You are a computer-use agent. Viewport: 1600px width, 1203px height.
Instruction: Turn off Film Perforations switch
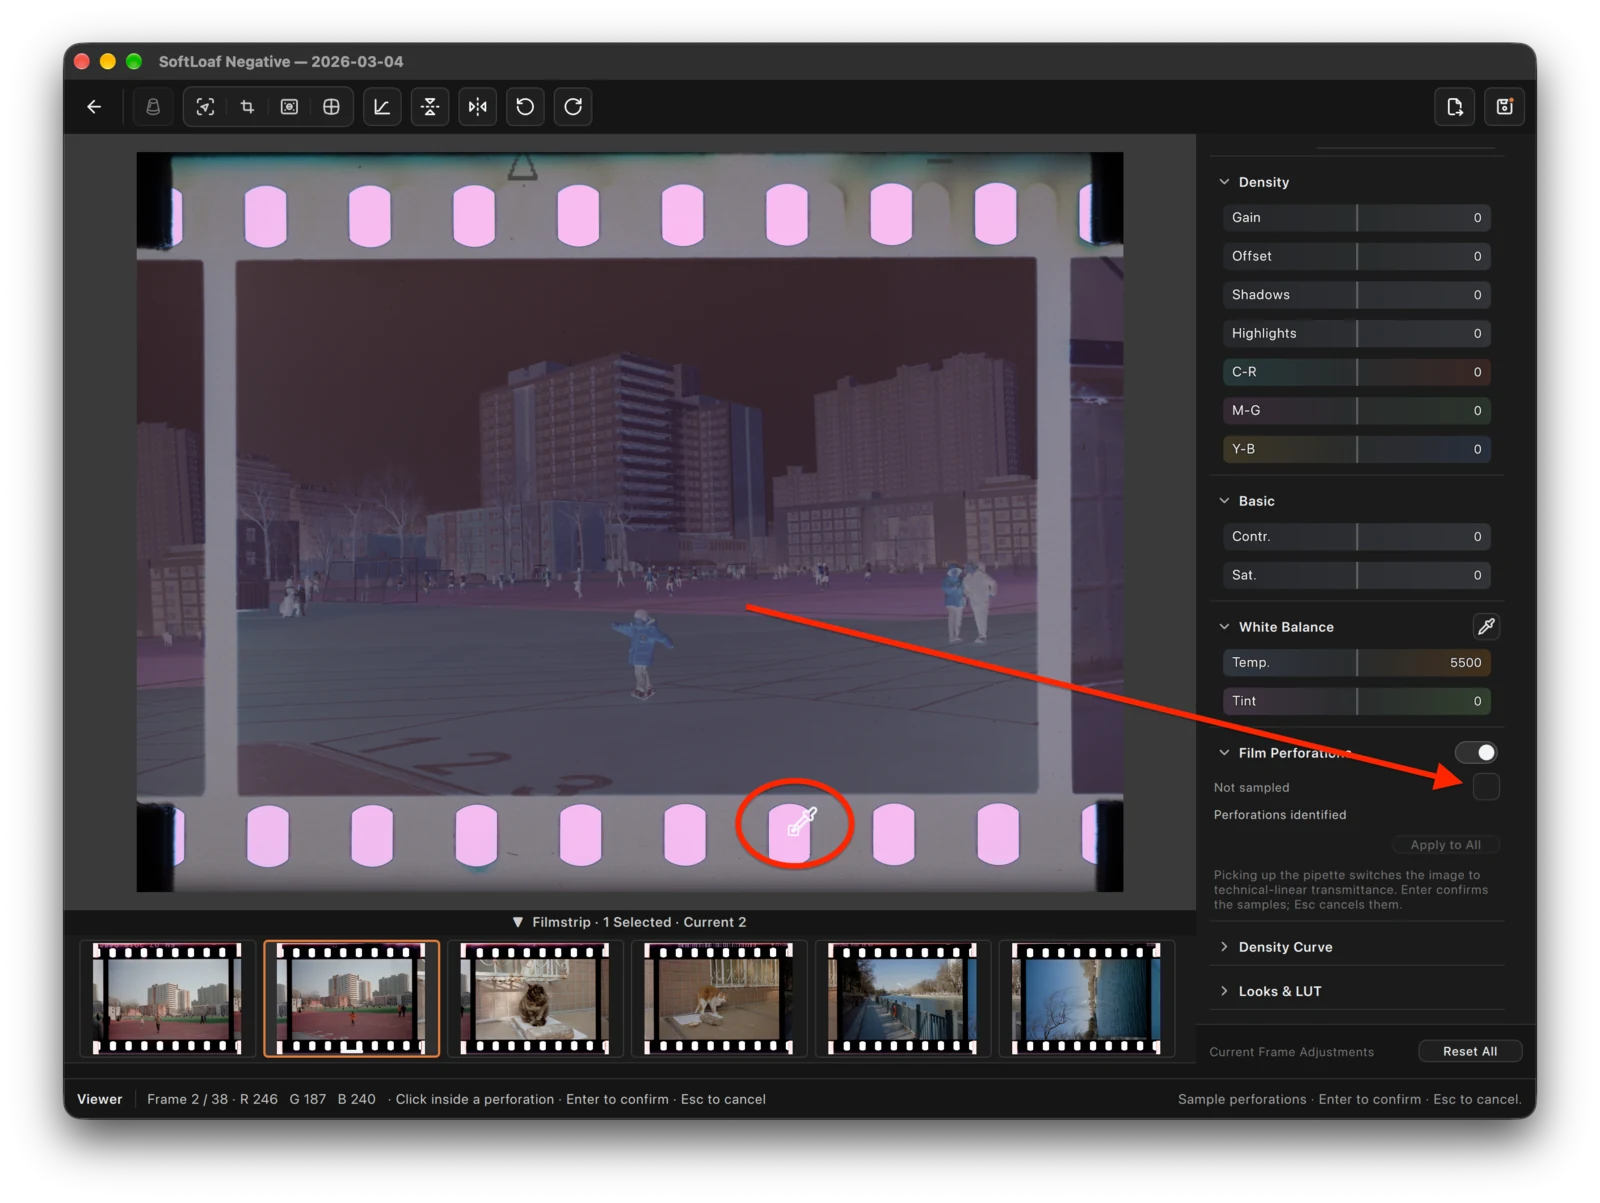click(x=1476, y=752)
